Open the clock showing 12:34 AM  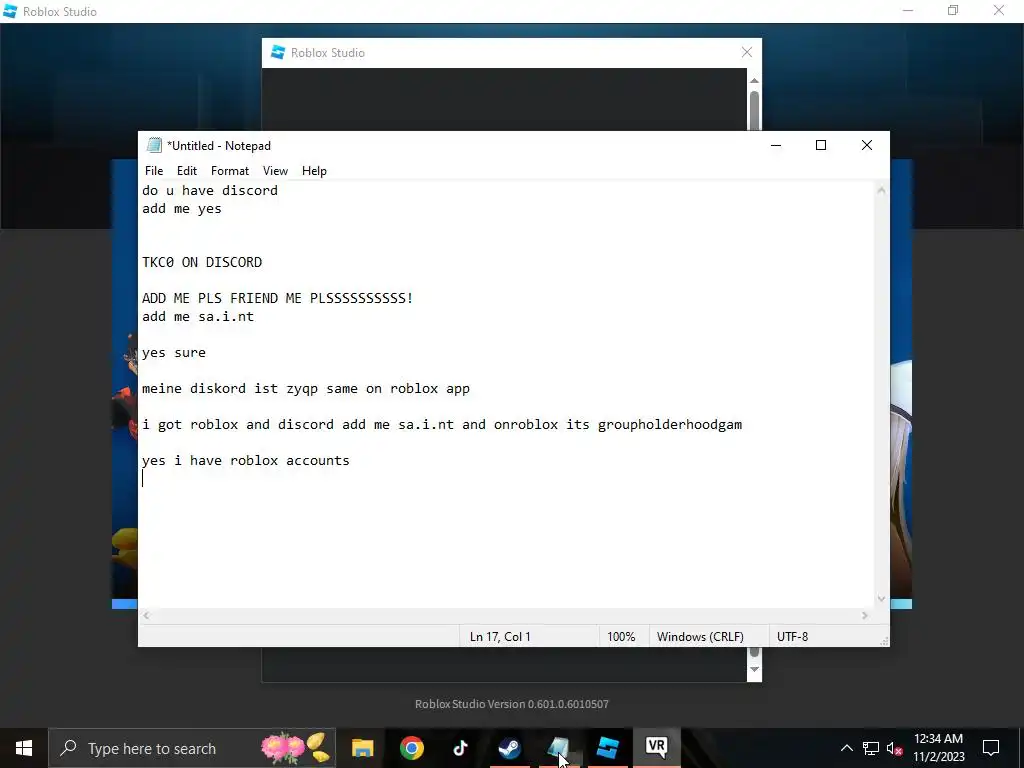coord(938,748)
